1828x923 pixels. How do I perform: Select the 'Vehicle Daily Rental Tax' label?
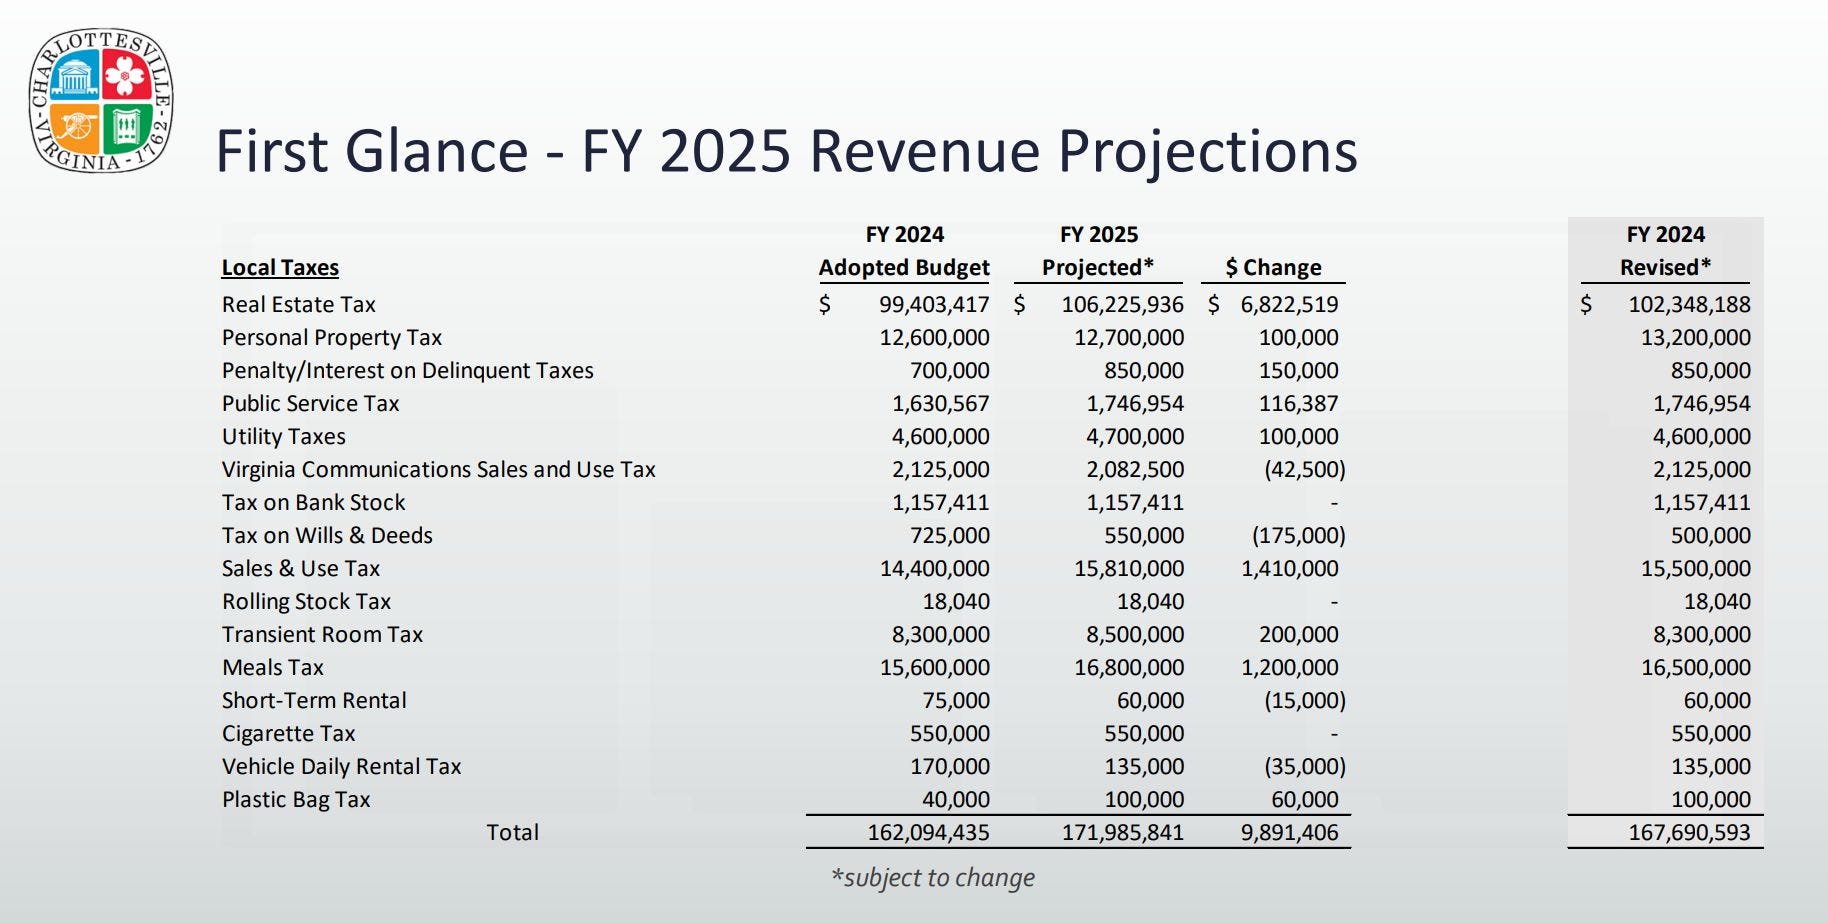tap(342, 766)
